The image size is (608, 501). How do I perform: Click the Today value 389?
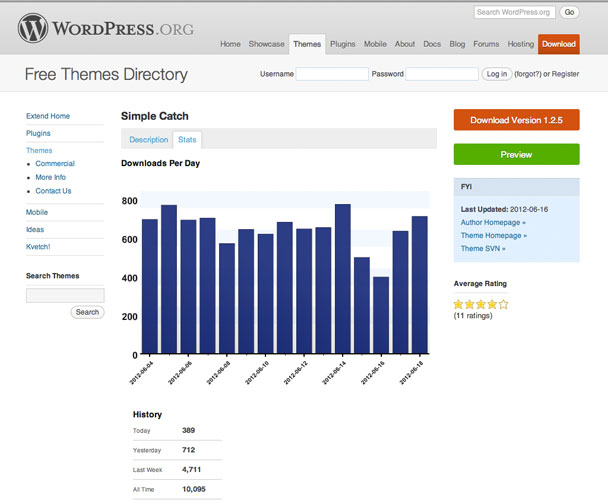pos(188,430)
